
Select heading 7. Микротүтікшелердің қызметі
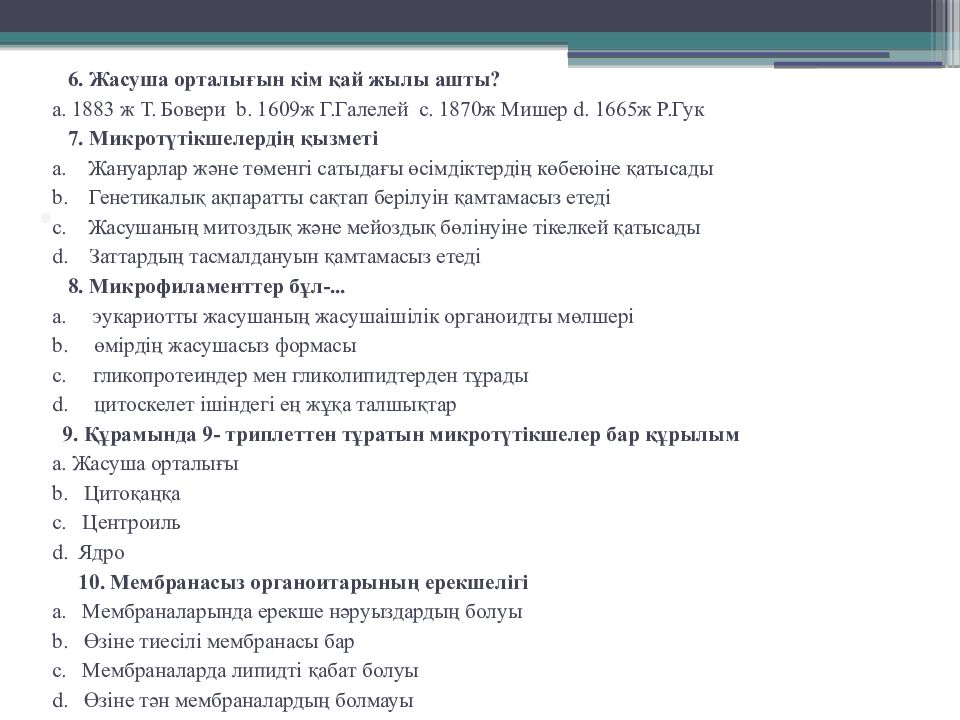click(x=223, y=138)
